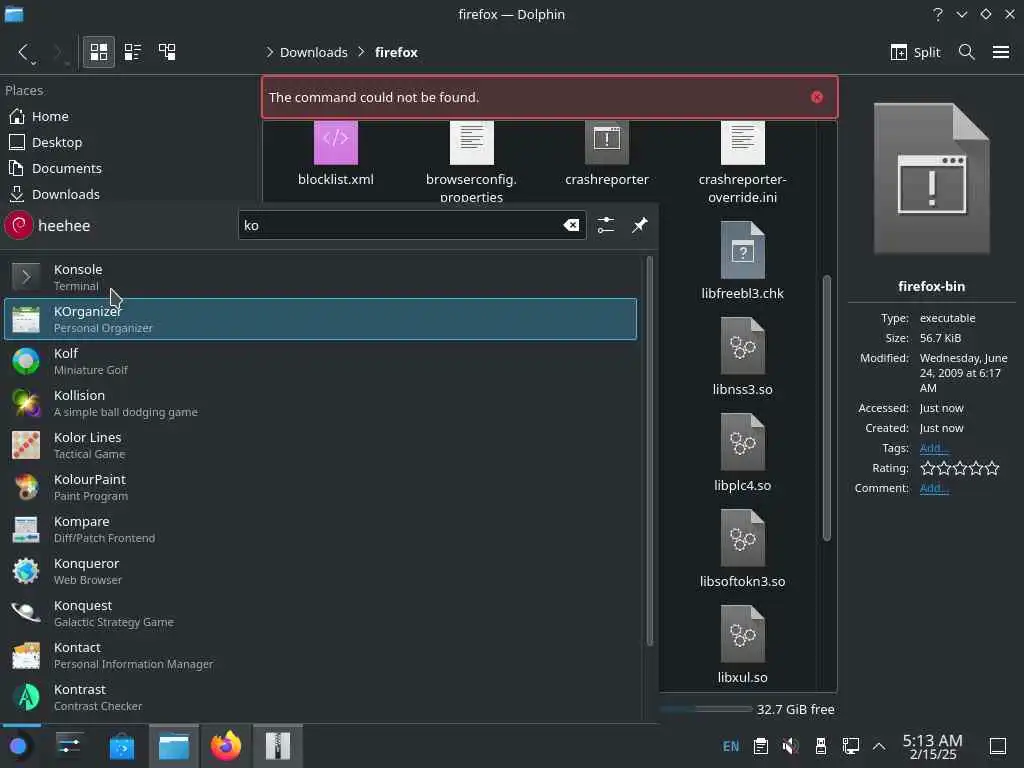This screenshot has height=768, width=1024.
Task: Set rating to three stars
Action: (959, 468)
